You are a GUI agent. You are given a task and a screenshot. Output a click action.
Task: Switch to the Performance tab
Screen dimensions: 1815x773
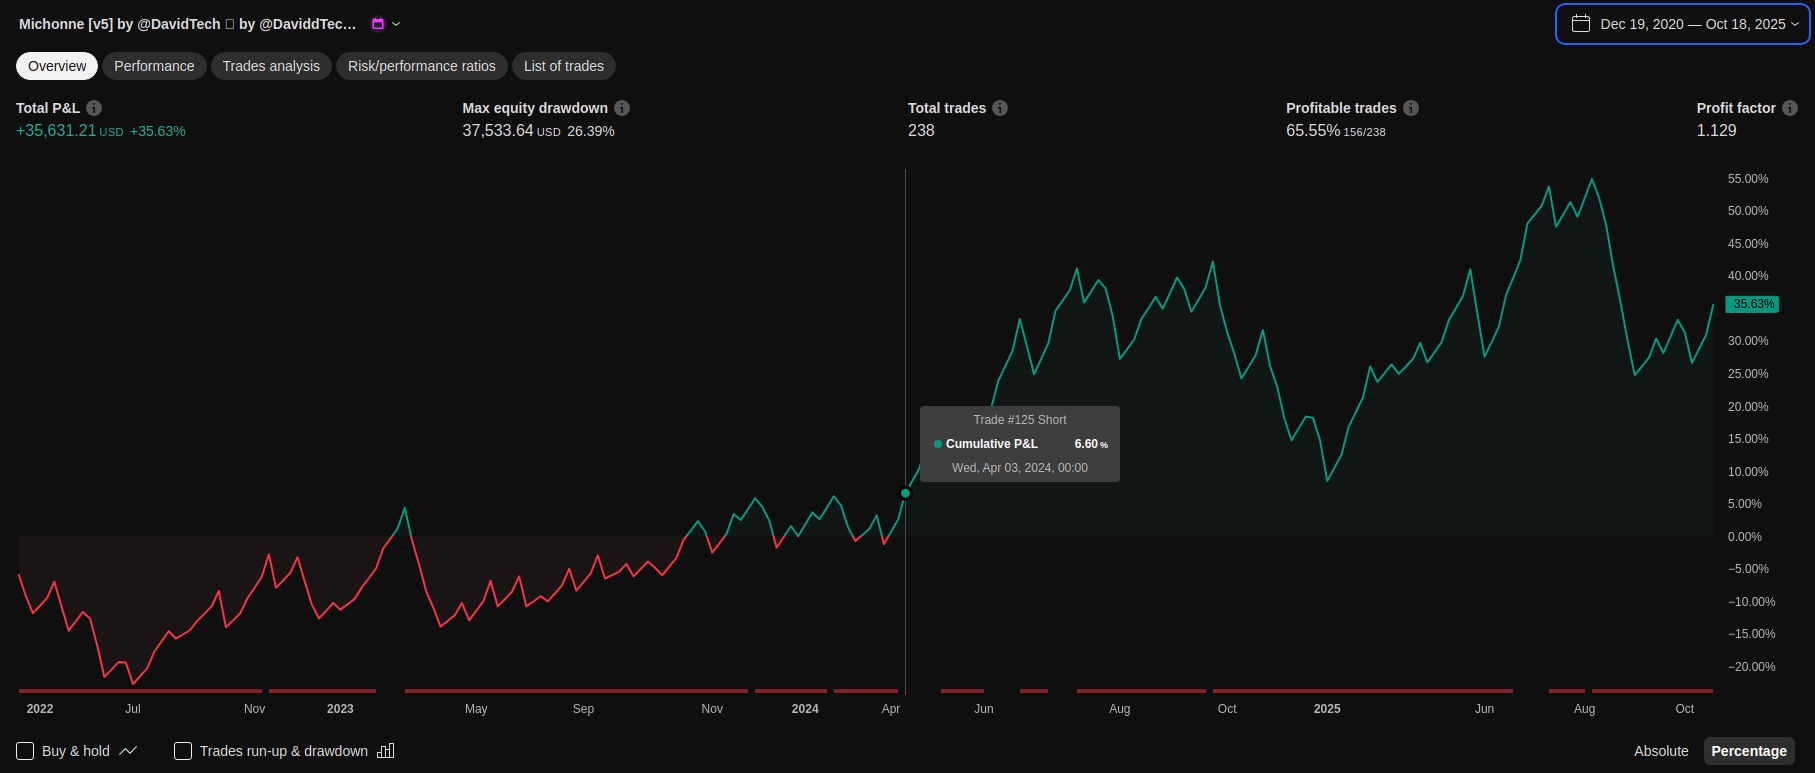tap(154, 66)
